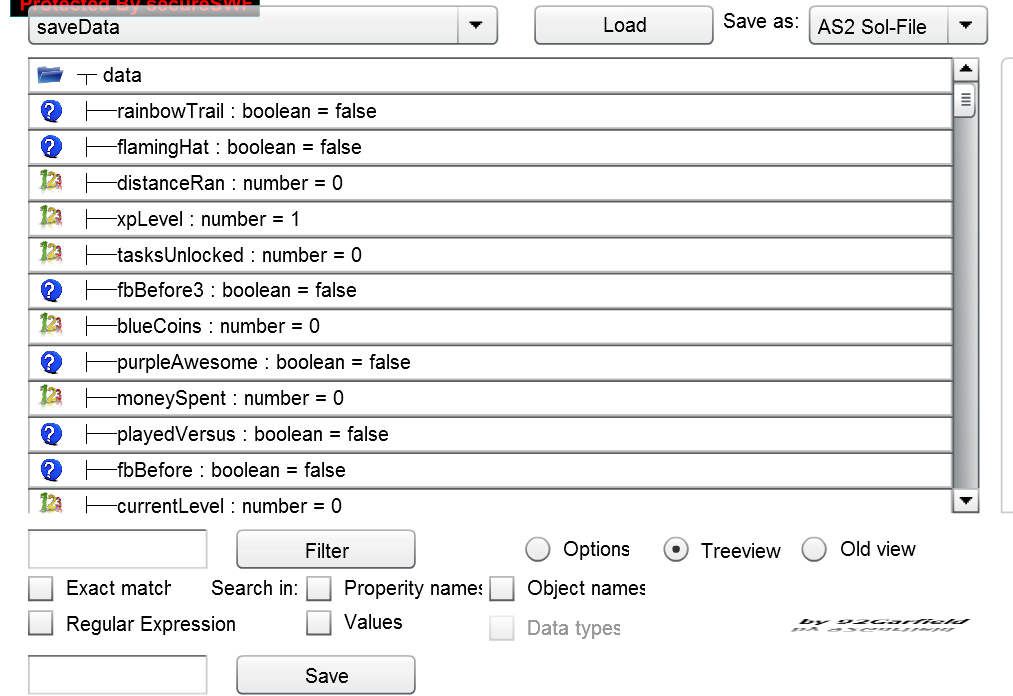Select the 'currentLevel : number = 0' row
The image size is (1013, 696).
click(490, 501)
